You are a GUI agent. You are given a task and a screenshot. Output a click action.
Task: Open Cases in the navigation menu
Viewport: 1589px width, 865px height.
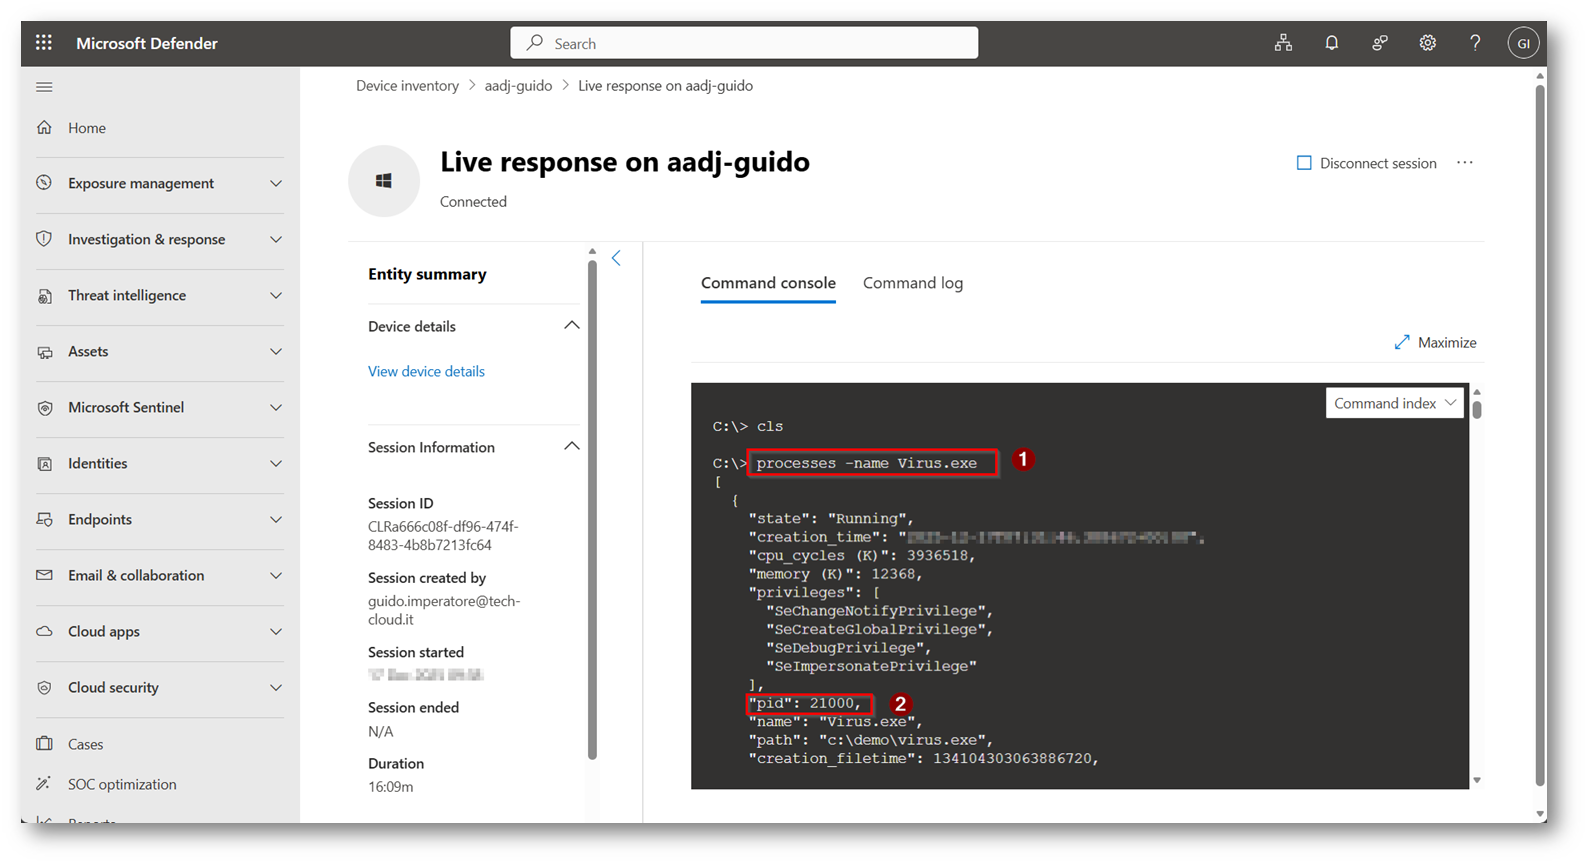coord(86,744)
